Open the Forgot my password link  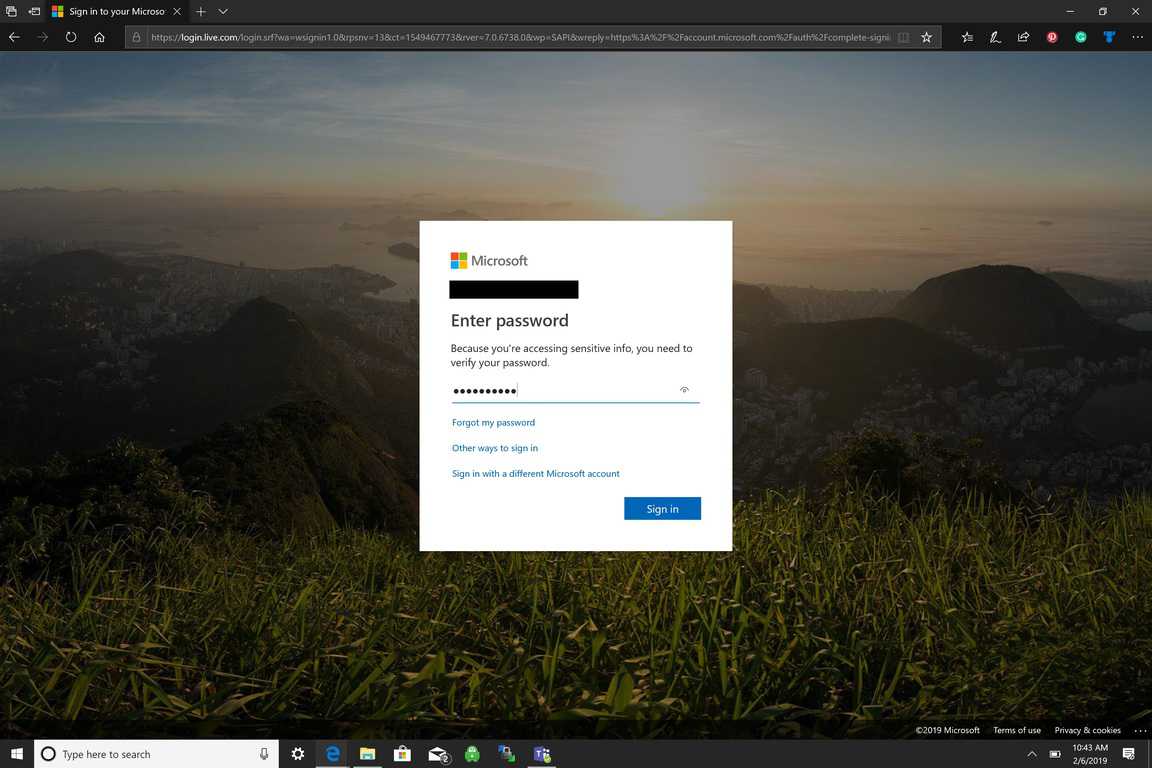493,423
